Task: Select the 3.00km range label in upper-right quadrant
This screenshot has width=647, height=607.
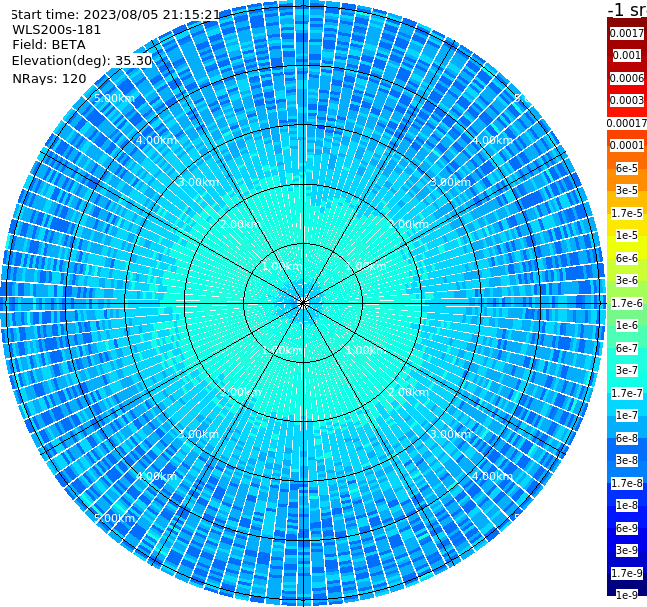Action: click(x=450, y=182)
